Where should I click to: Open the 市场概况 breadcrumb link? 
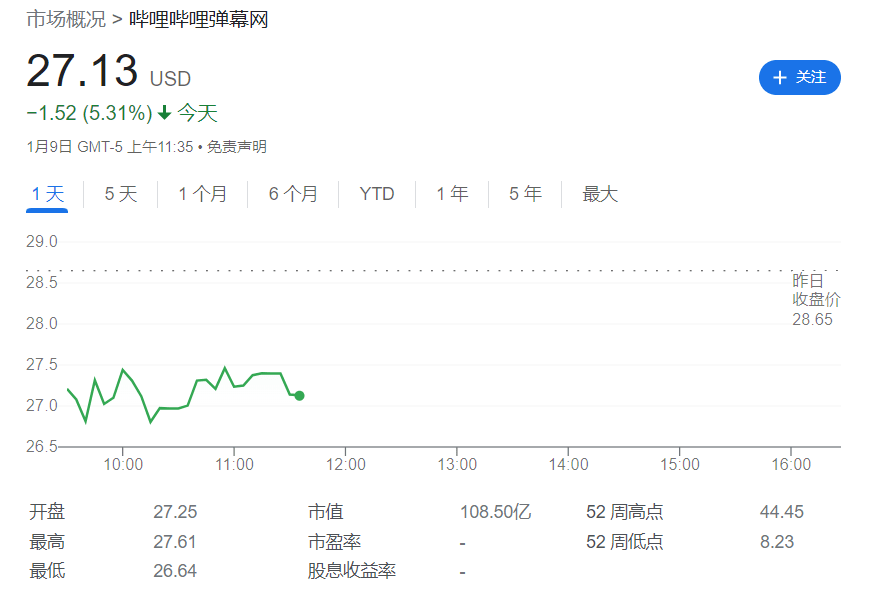[x=66, y=19]
